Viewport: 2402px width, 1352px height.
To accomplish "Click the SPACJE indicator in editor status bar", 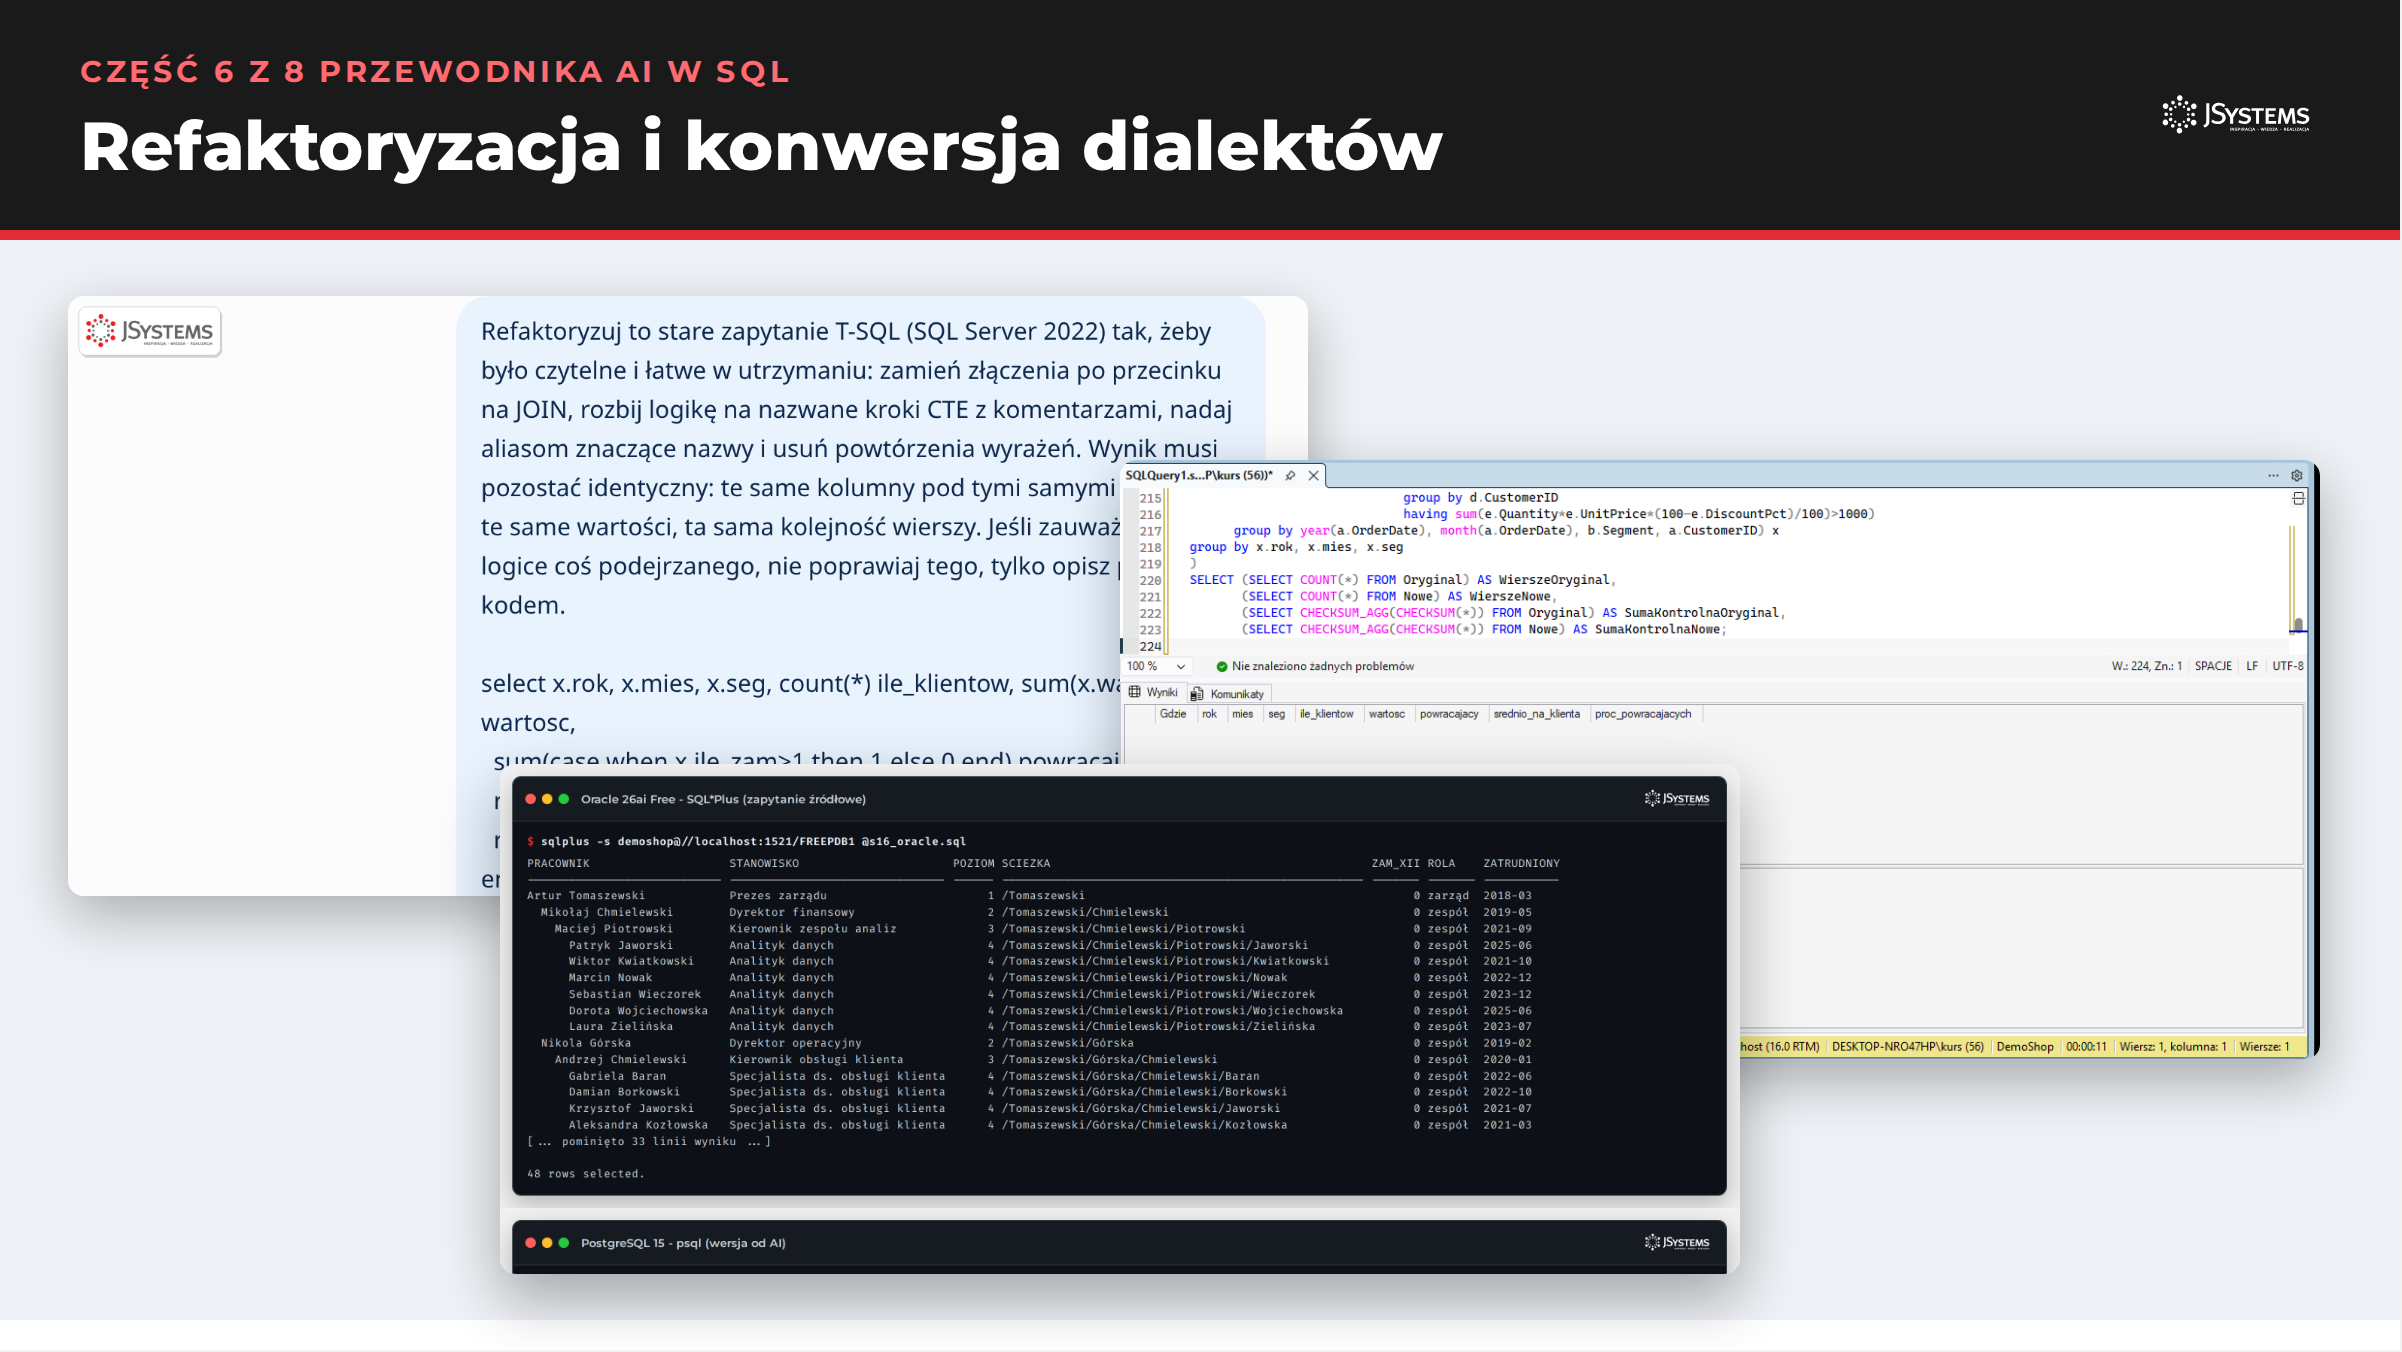I will pyautogui.click(x=2213, y=666).
